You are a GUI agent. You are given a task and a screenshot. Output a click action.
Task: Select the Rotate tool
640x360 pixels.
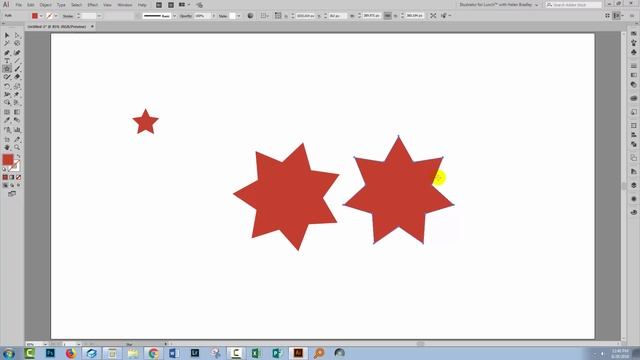[7, 87]
